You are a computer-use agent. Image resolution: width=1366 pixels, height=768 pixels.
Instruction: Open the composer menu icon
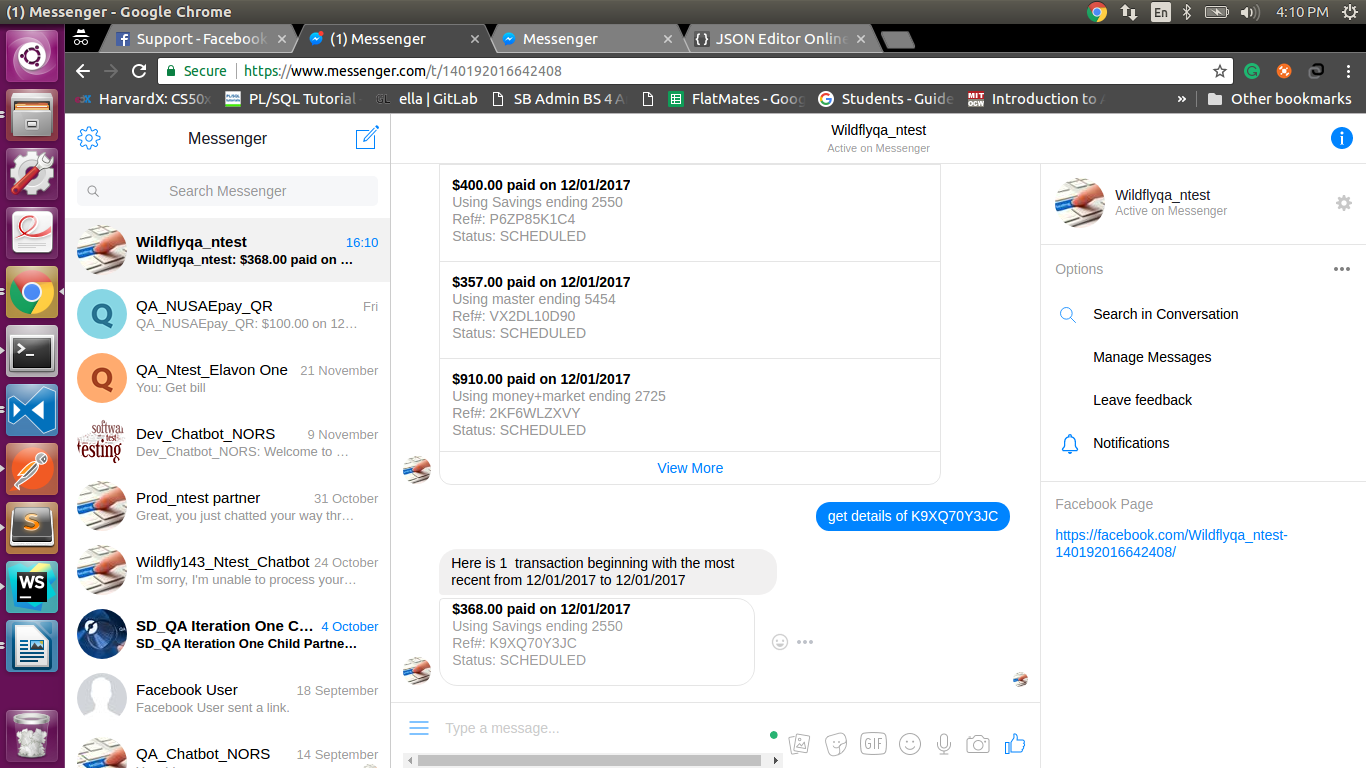point(419,728)
